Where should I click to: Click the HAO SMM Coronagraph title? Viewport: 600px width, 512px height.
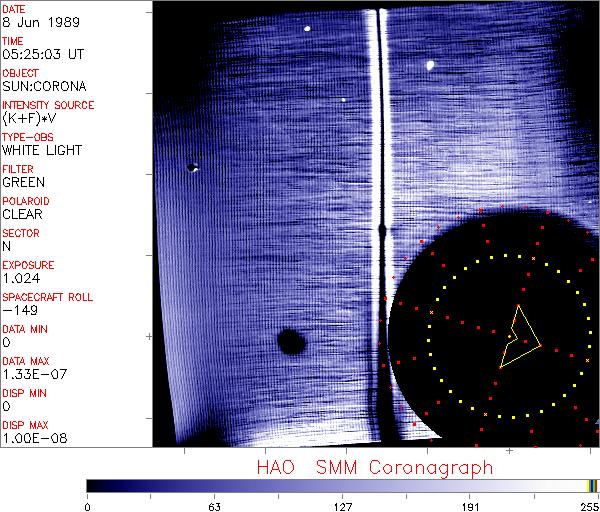point(374,468)
